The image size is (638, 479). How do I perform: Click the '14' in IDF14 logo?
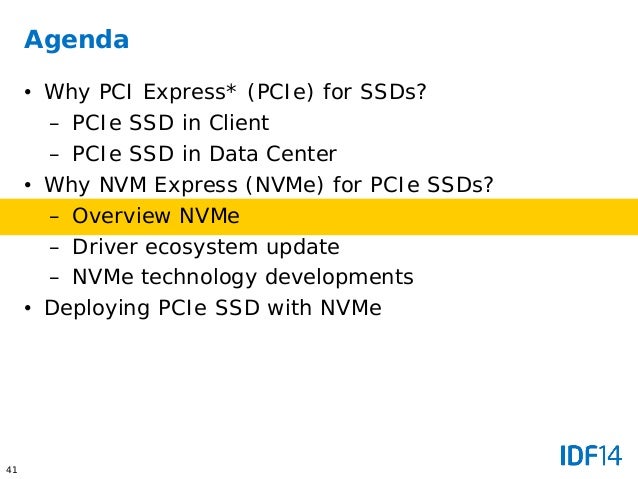[609, 456]
